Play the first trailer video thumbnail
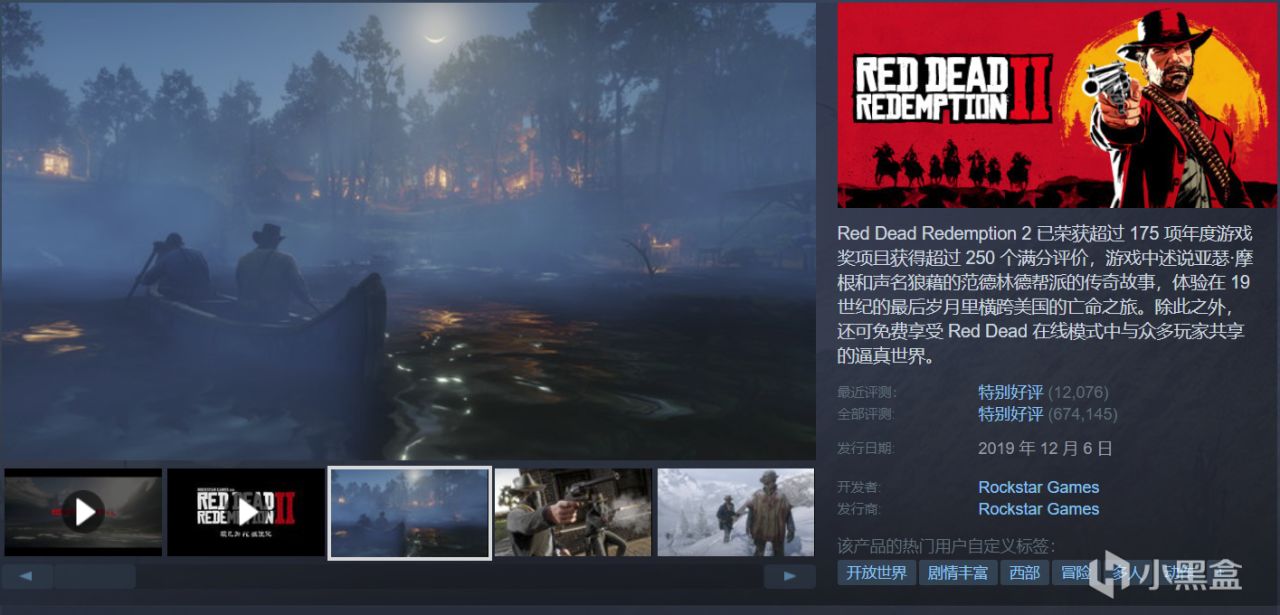Screen dimensions: 1280x615 tap(82, 512)
